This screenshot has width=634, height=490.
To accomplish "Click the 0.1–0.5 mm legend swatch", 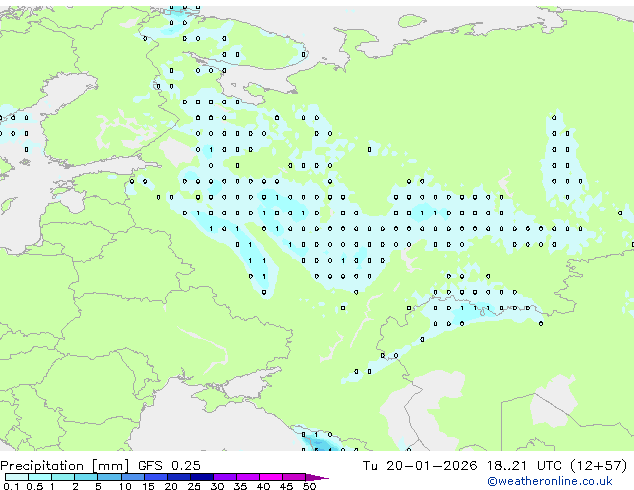I will pyautogui.click(x=17, y=477).
